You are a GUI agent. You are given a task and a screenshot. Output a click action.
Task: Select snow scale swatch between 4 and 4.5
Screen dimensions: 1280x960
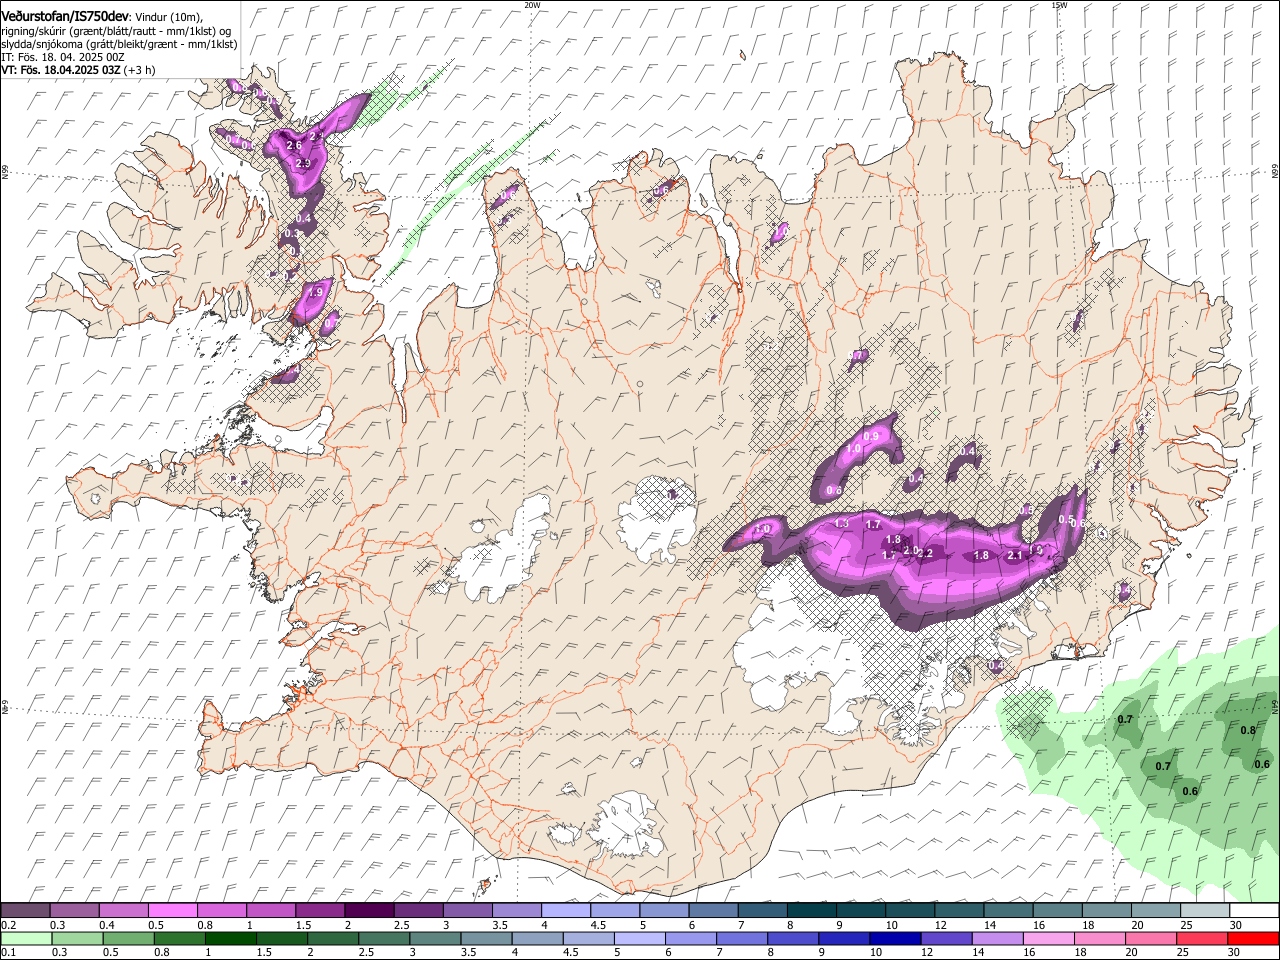[566, 911]
